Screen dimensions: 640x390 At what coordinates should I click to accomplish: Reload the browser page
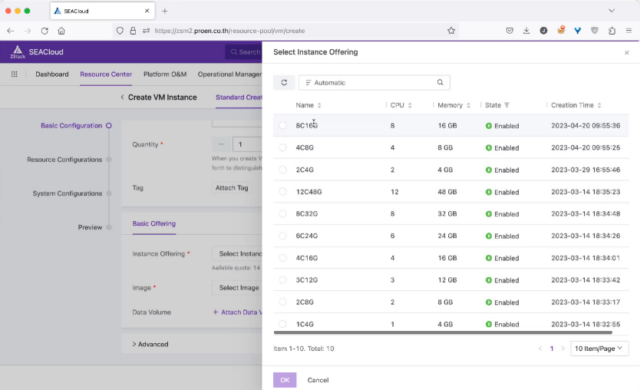tap(44, 31)
